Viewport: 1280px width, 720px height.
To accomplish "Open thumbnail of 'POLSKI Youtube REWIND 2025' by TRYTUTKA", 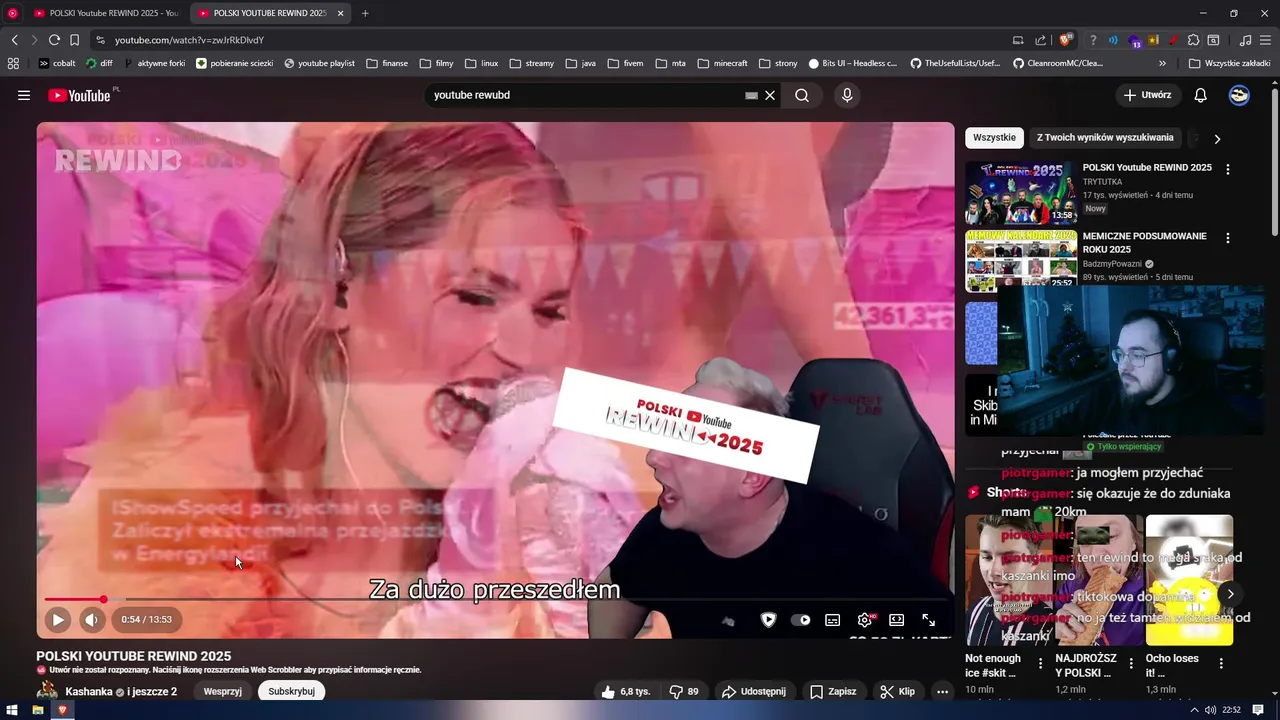I will [x=1020, y=193].
